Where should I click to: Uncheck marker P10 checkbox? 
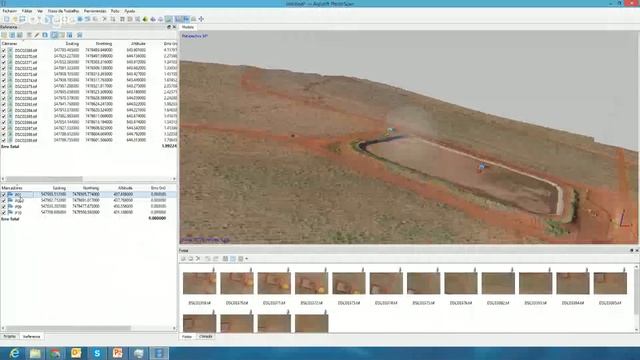pos(4,213)
